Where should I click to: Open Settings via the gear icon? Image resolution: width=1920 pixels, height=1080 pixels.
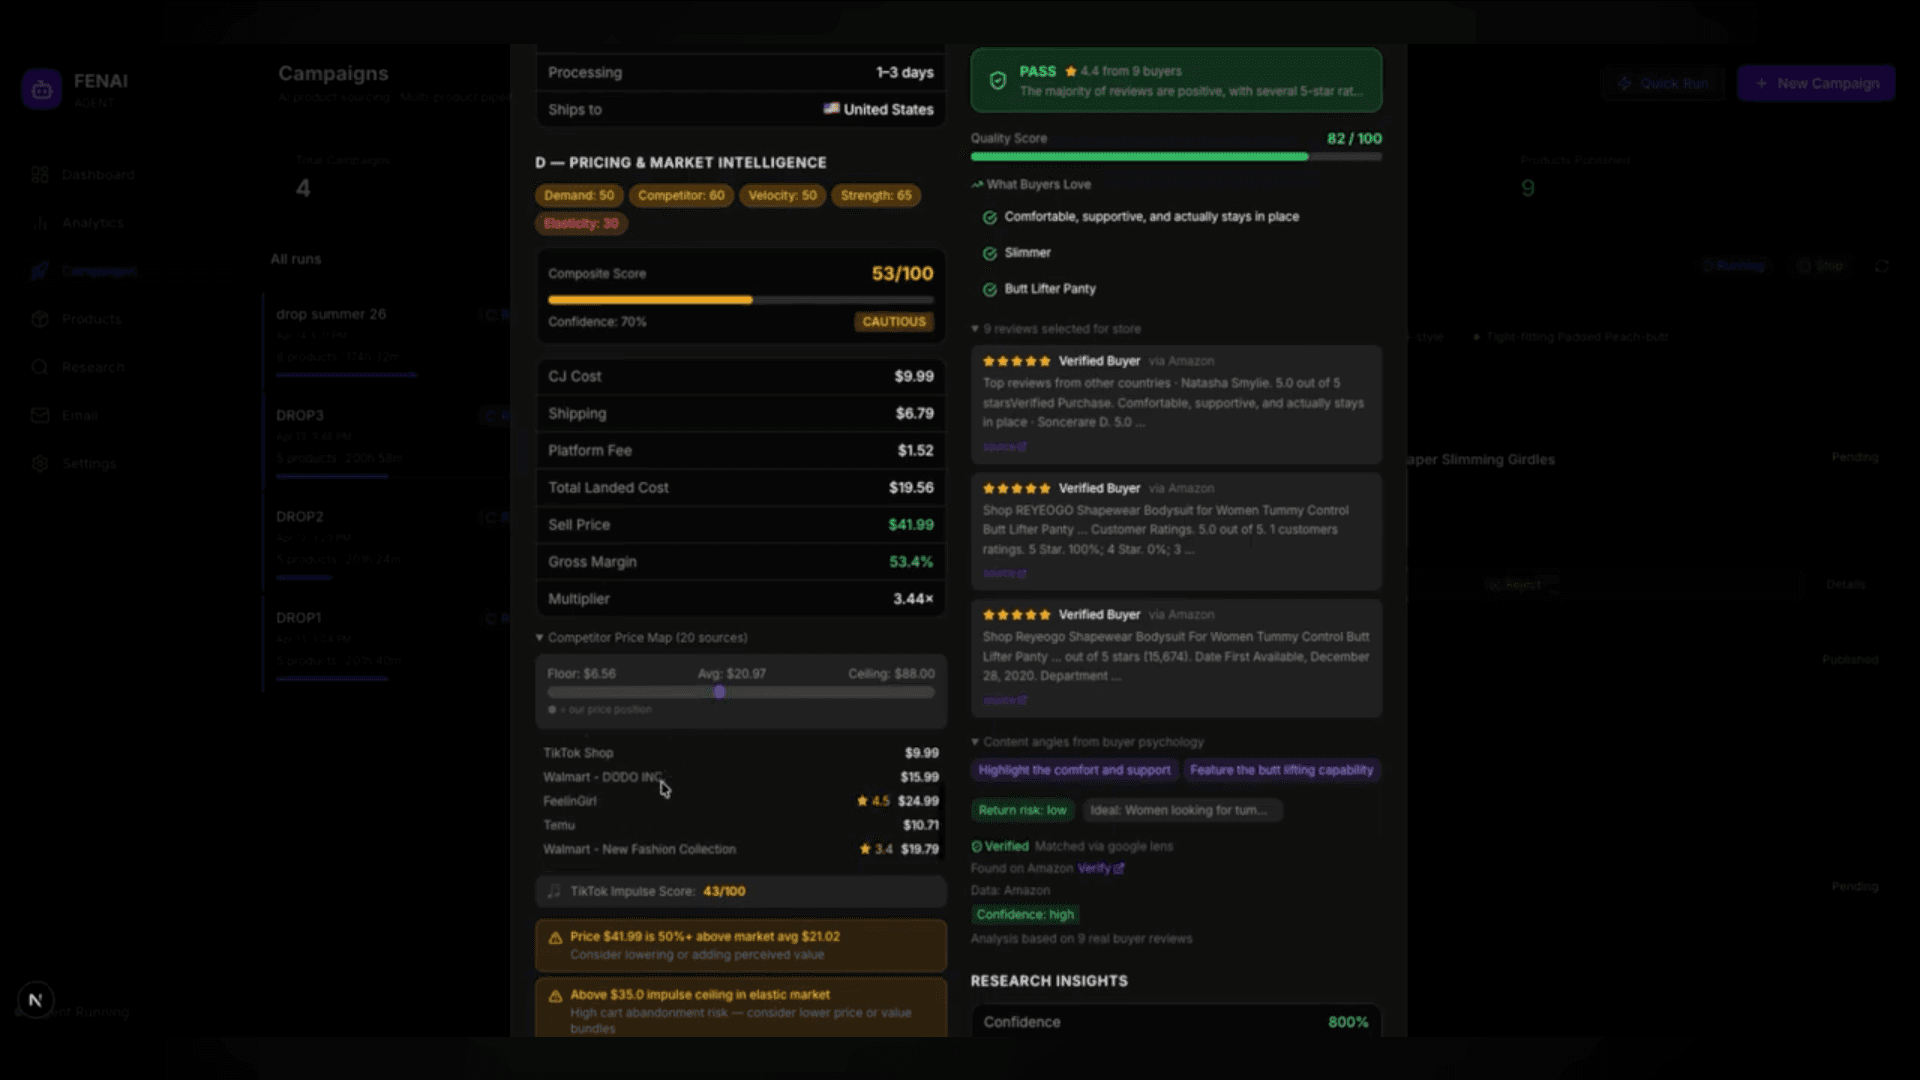[40, 463]
